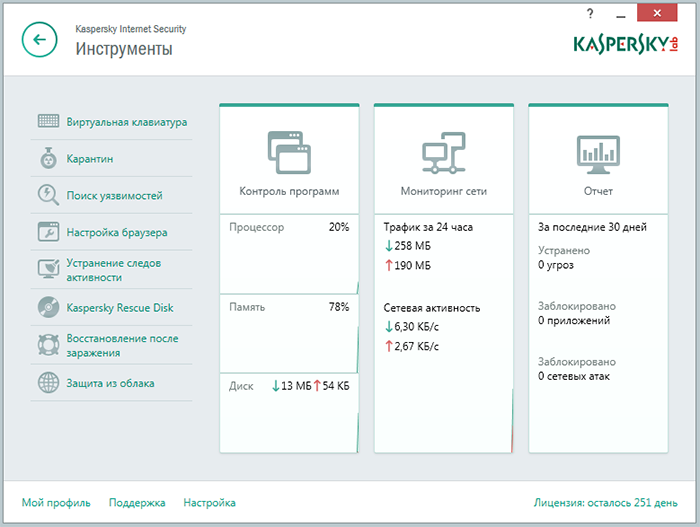This screenshot has width=700, height=527.
Task: Close the Kaspersky window
Action: click(657, 13)
